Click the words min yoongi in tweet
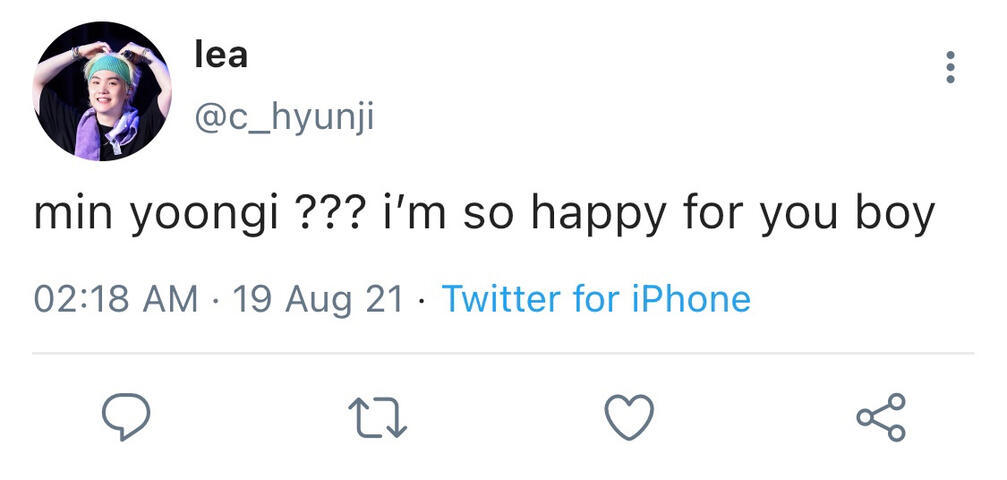The width and height of the screenshot is (1007, 480). tap(154, 215)
